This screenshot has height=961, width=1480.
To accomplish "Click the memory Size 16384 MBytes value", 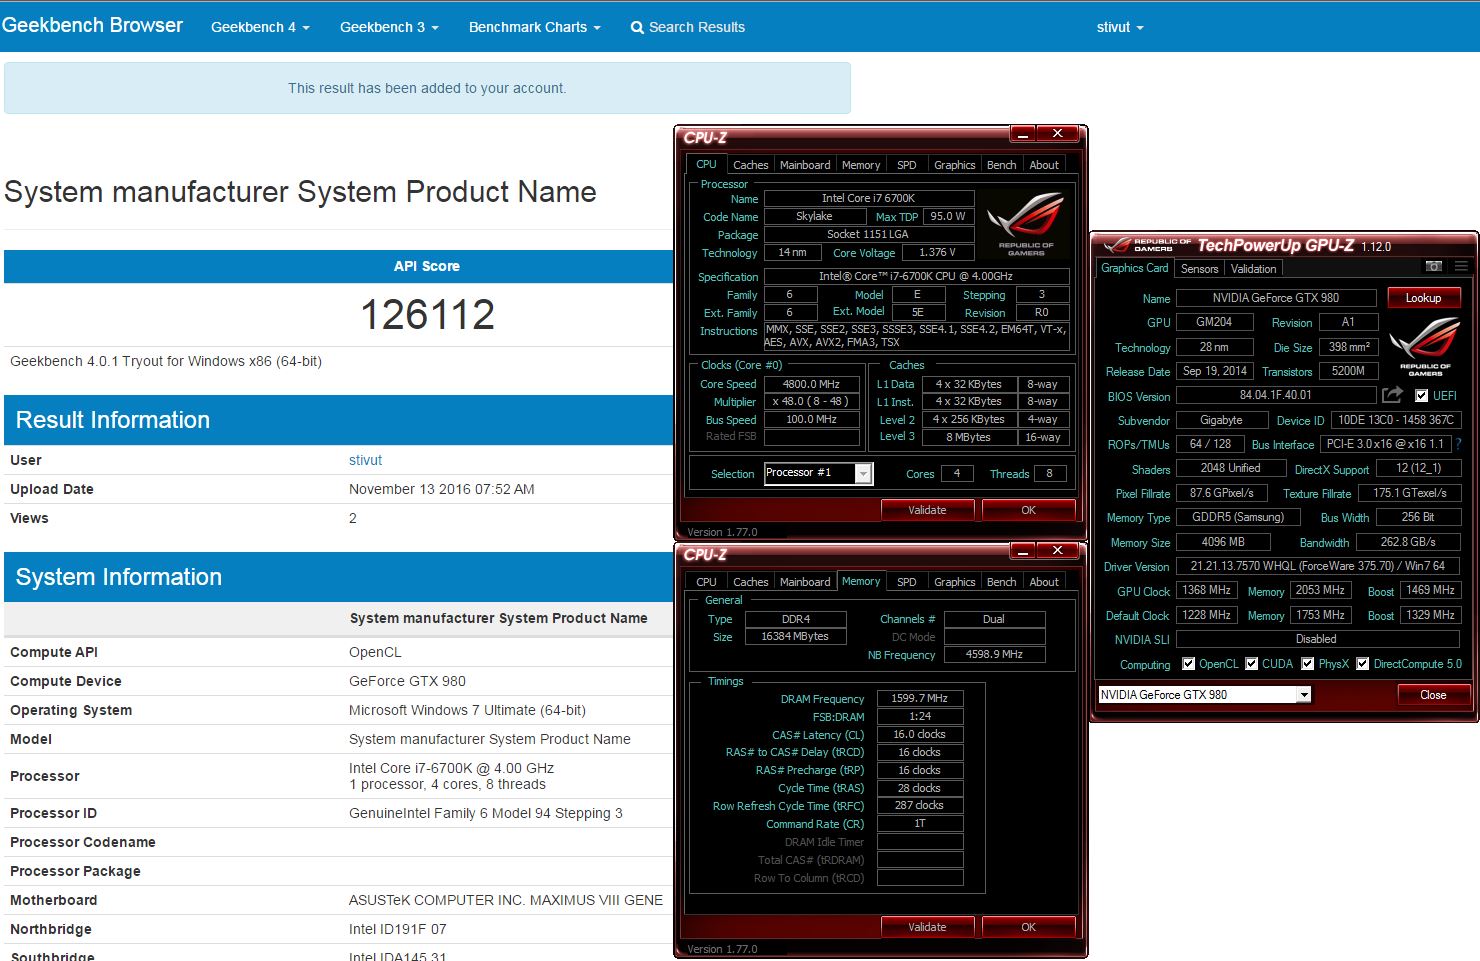I will point(795,636).
